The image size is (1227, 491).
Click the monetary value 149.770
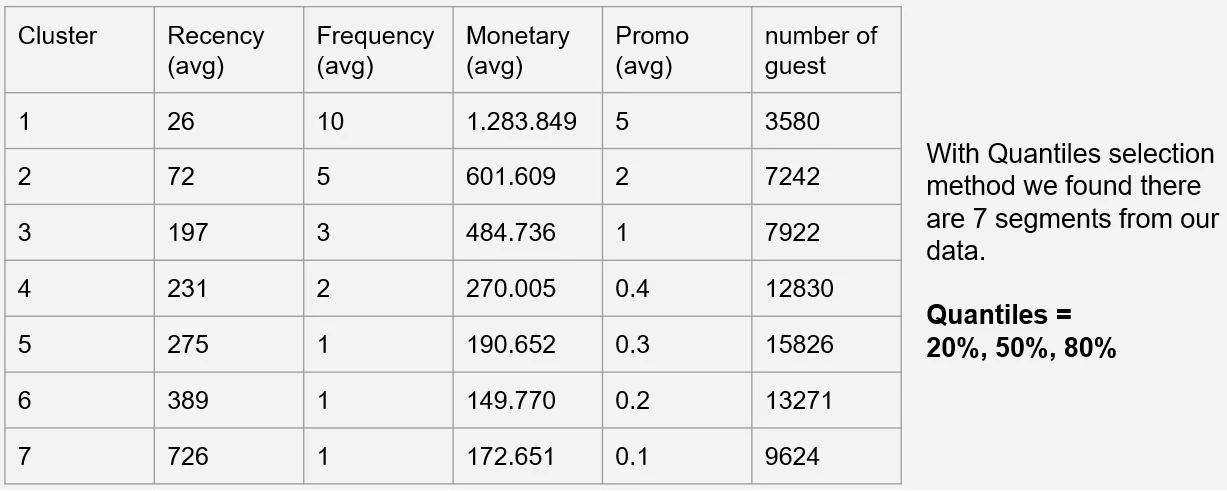(511, 401)
